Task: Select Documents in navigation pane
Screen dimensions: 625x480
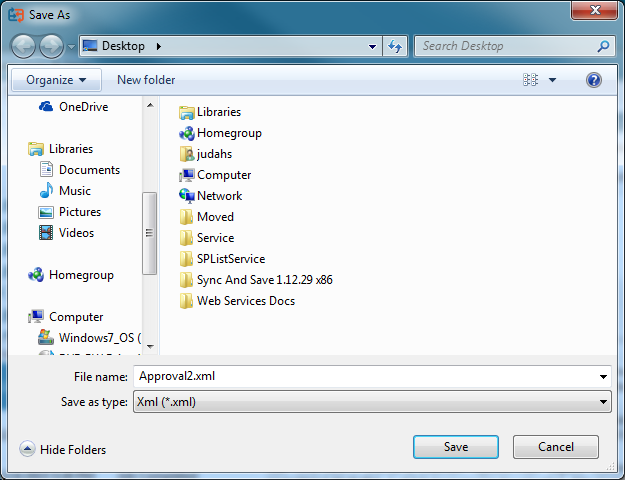Action: (80, 170)
